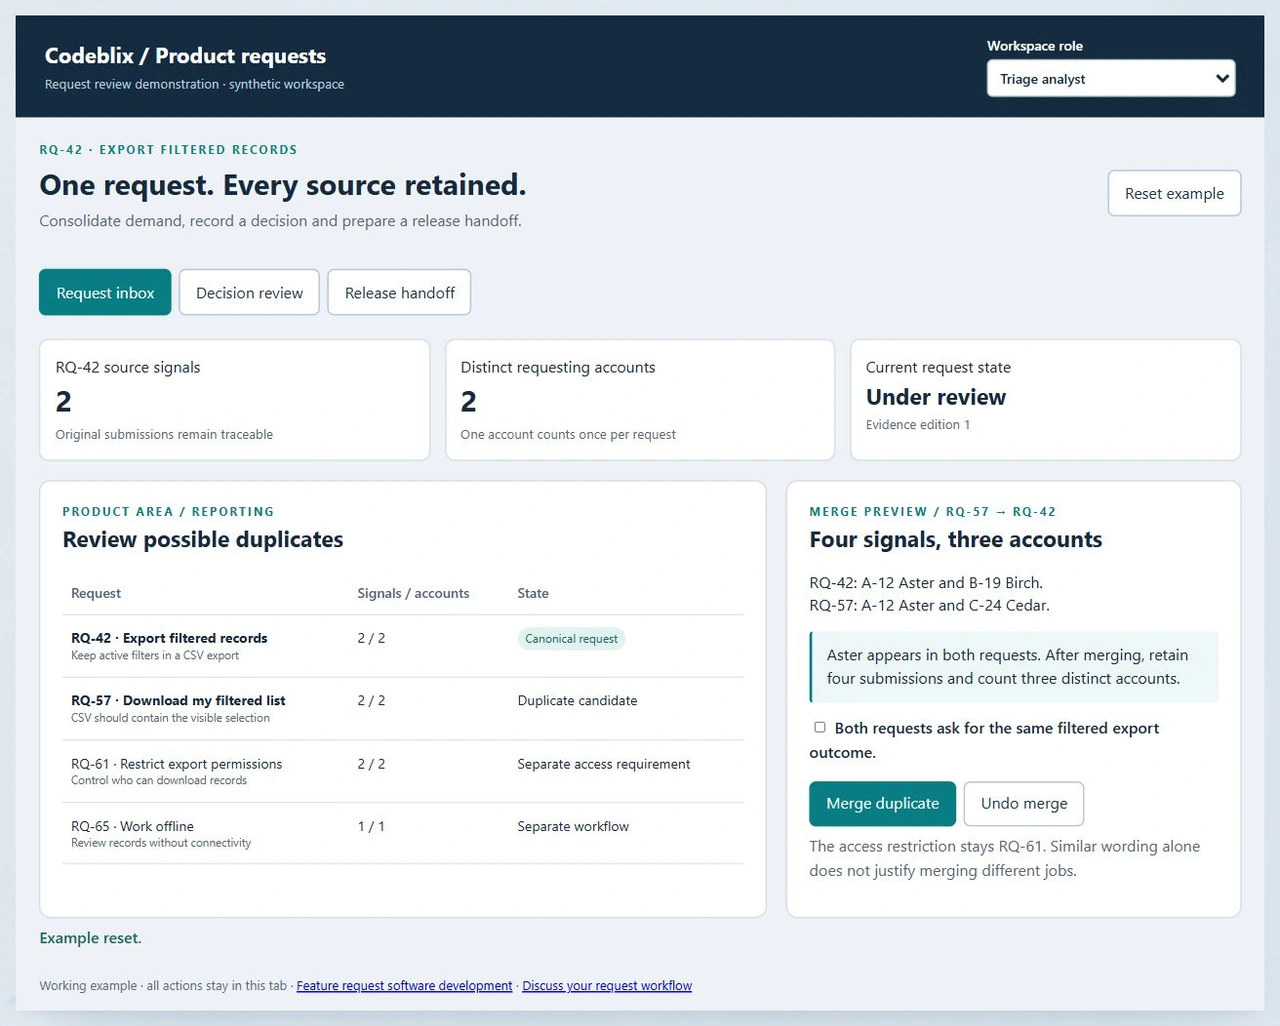1280x1026 pixels.
Task: Click the Separate access requirement state text
Action: pos(604,764)
